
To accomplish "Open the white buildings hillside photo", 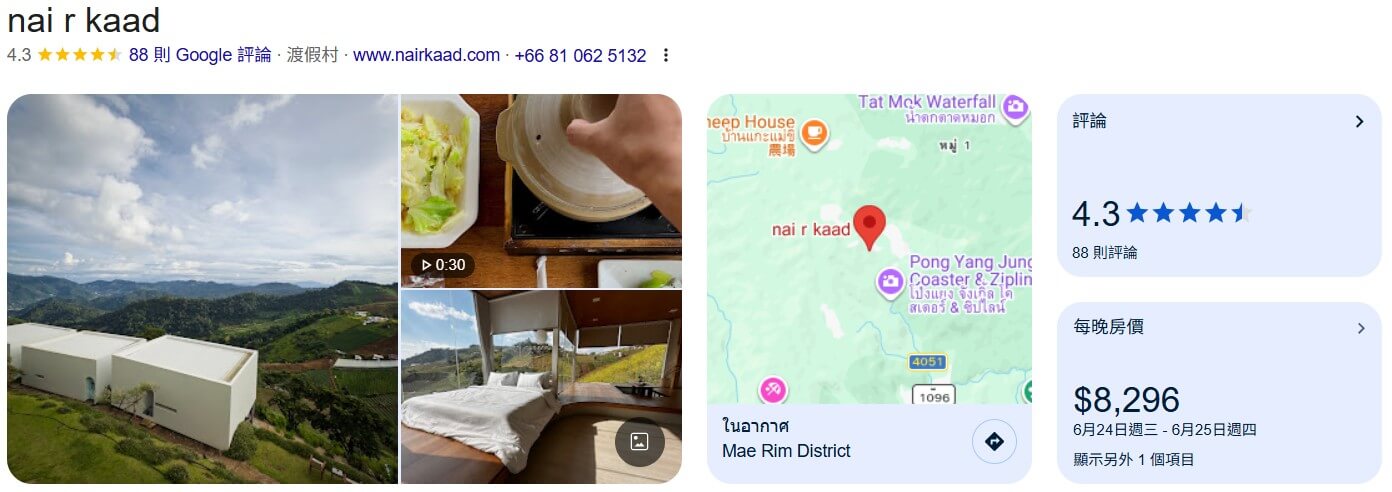I will 203,289.
